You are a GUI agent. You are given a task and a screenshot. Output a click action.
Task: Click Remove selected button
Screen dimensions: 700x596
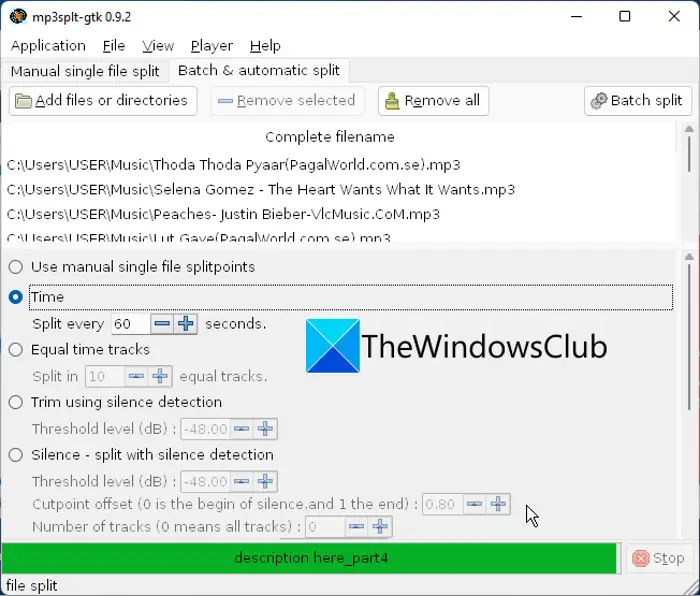click(287, 101)
